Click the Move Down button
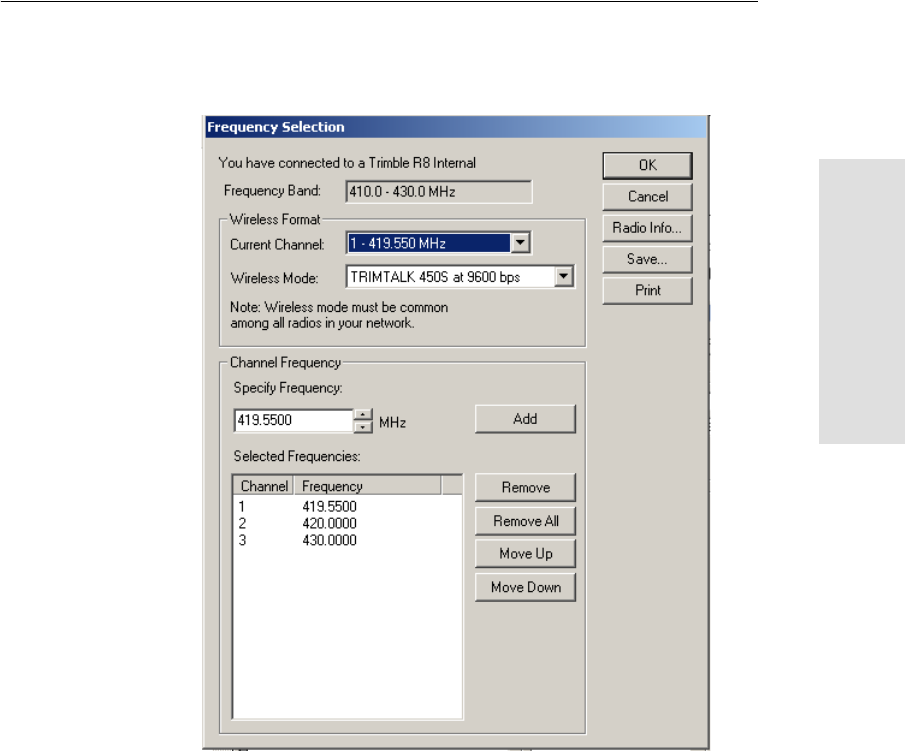Viewport: 905px width, 751px height. tap(525, 588)
